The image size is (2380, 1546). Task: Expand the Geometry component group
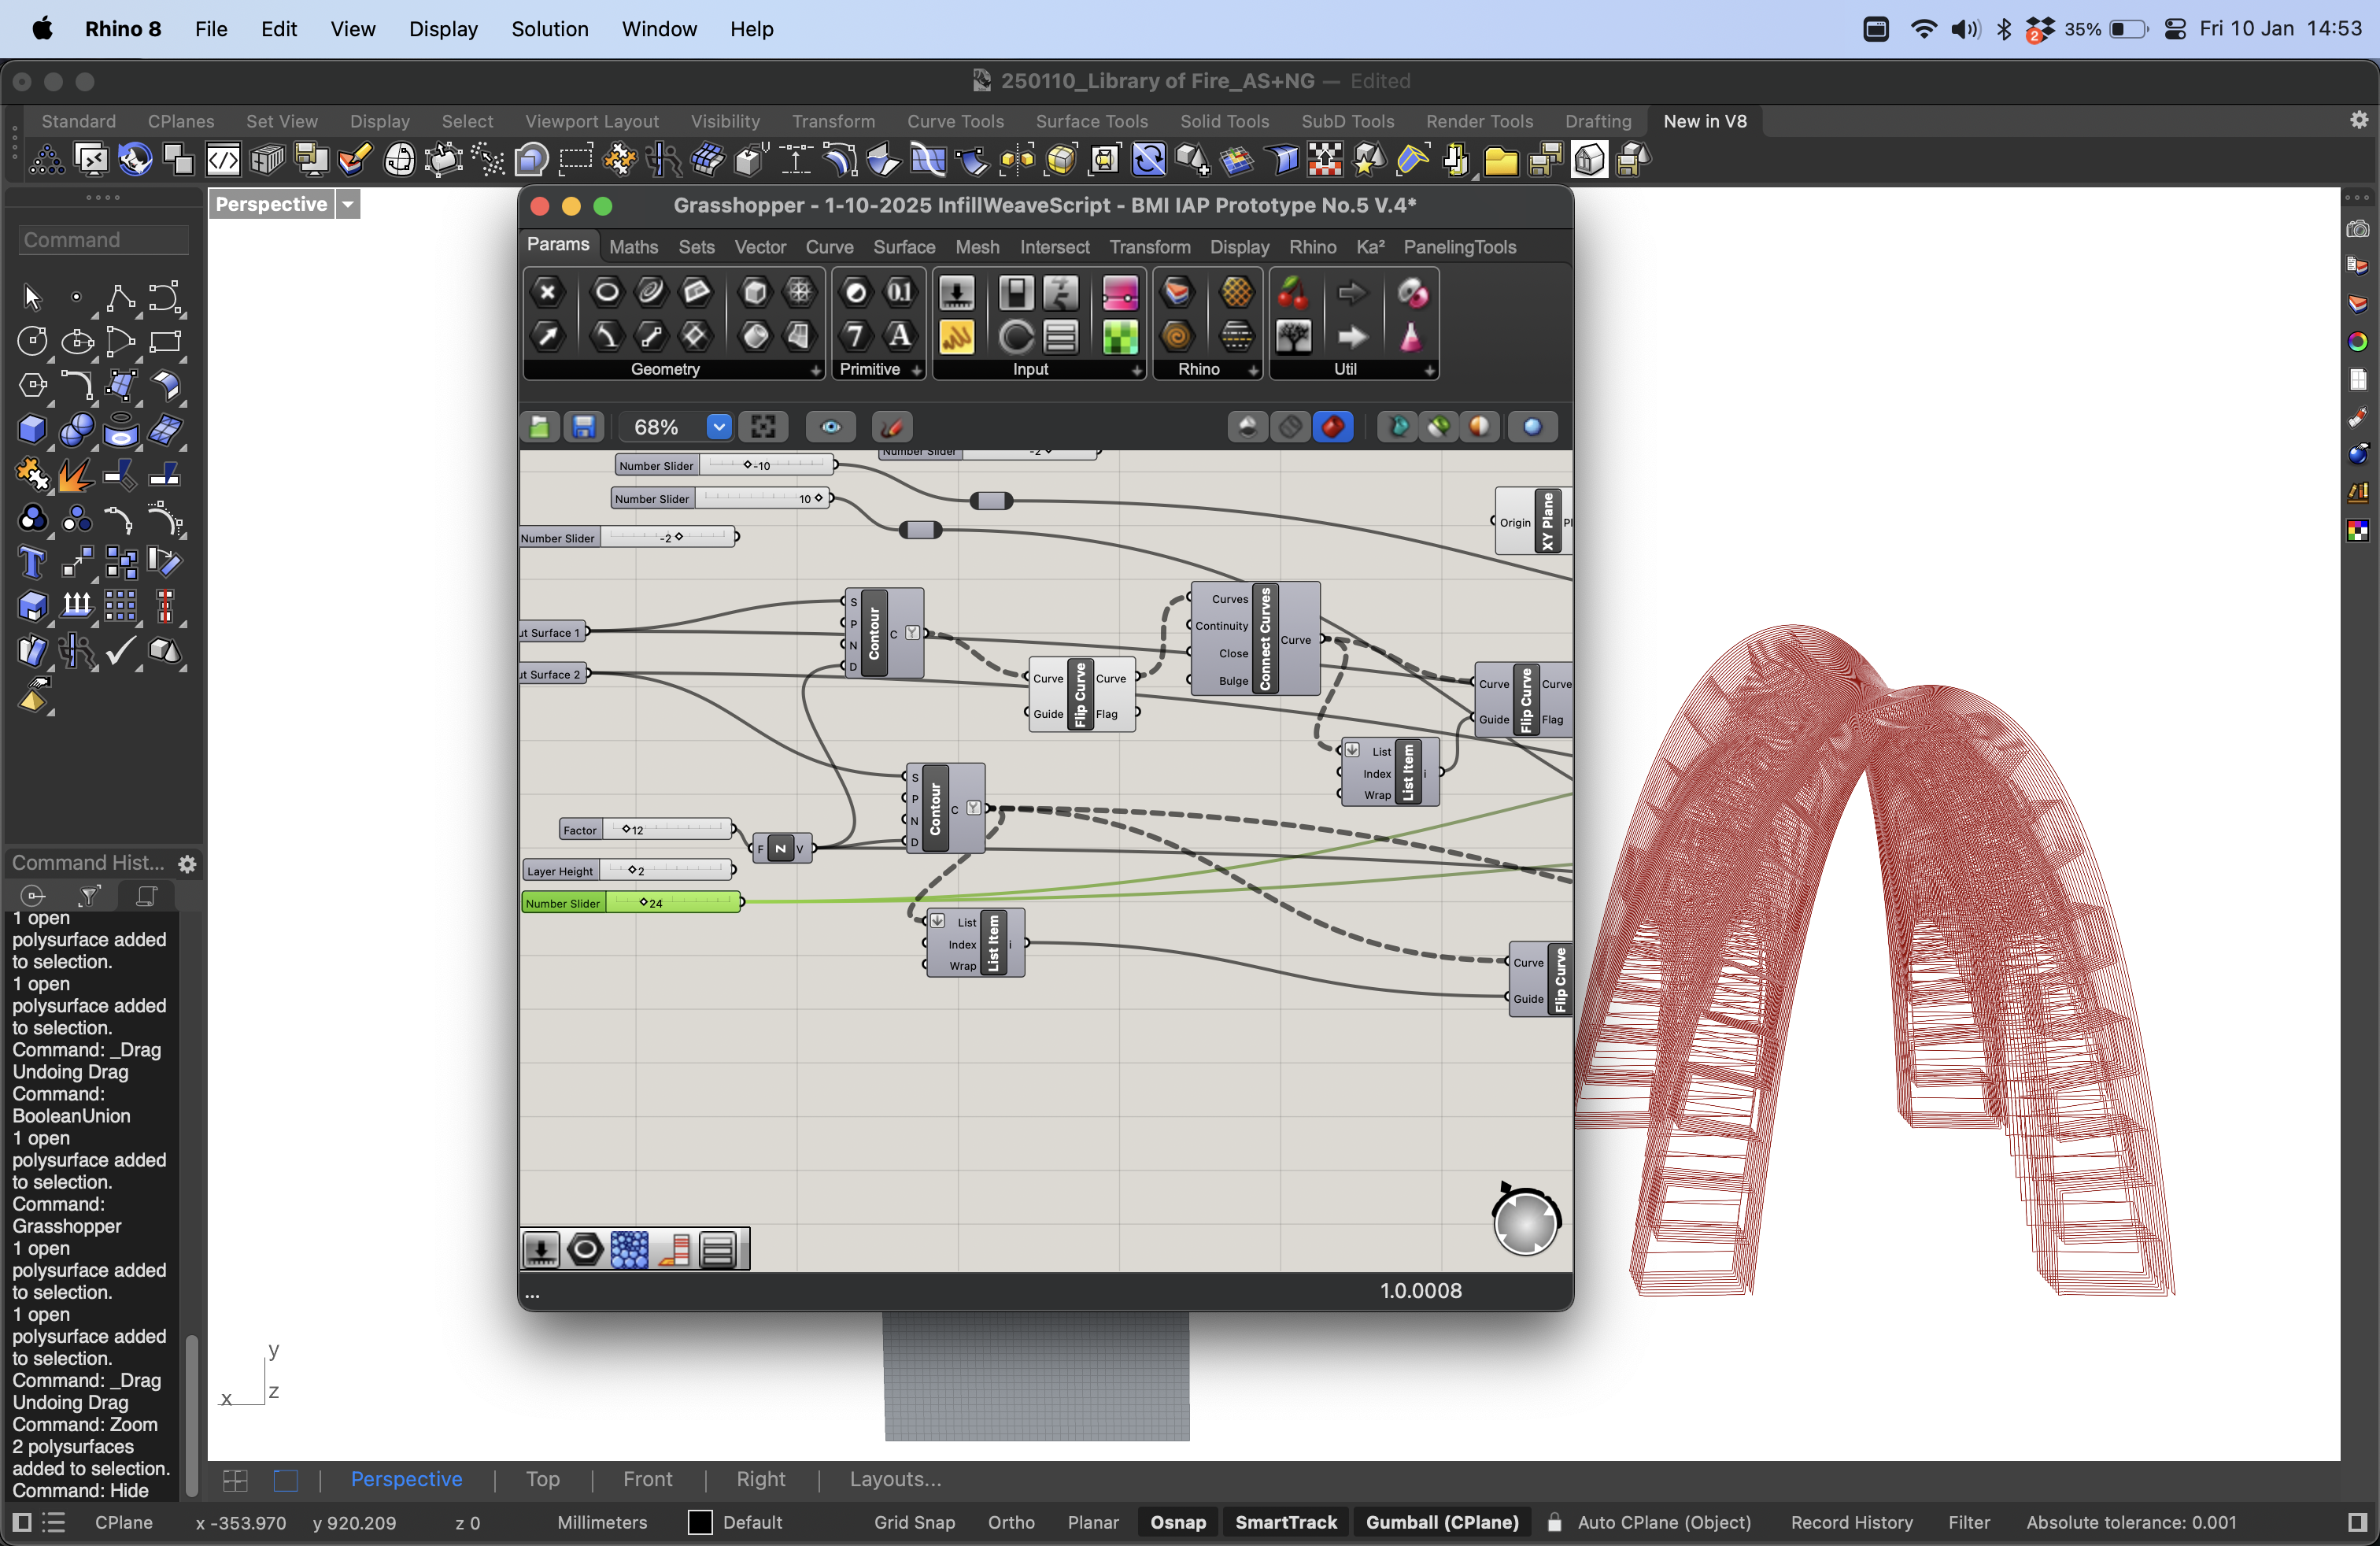[x=815, y=370]
